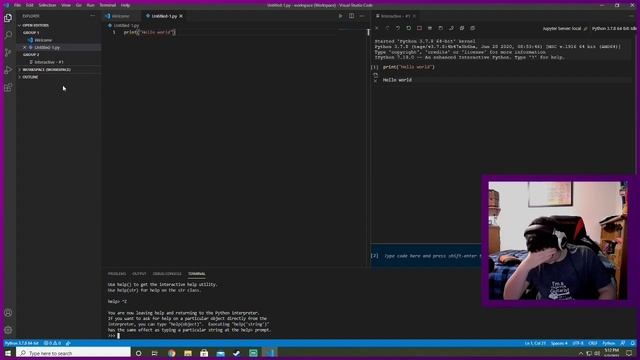Open the Go menu
640x360 pixels.
[78, 5]
